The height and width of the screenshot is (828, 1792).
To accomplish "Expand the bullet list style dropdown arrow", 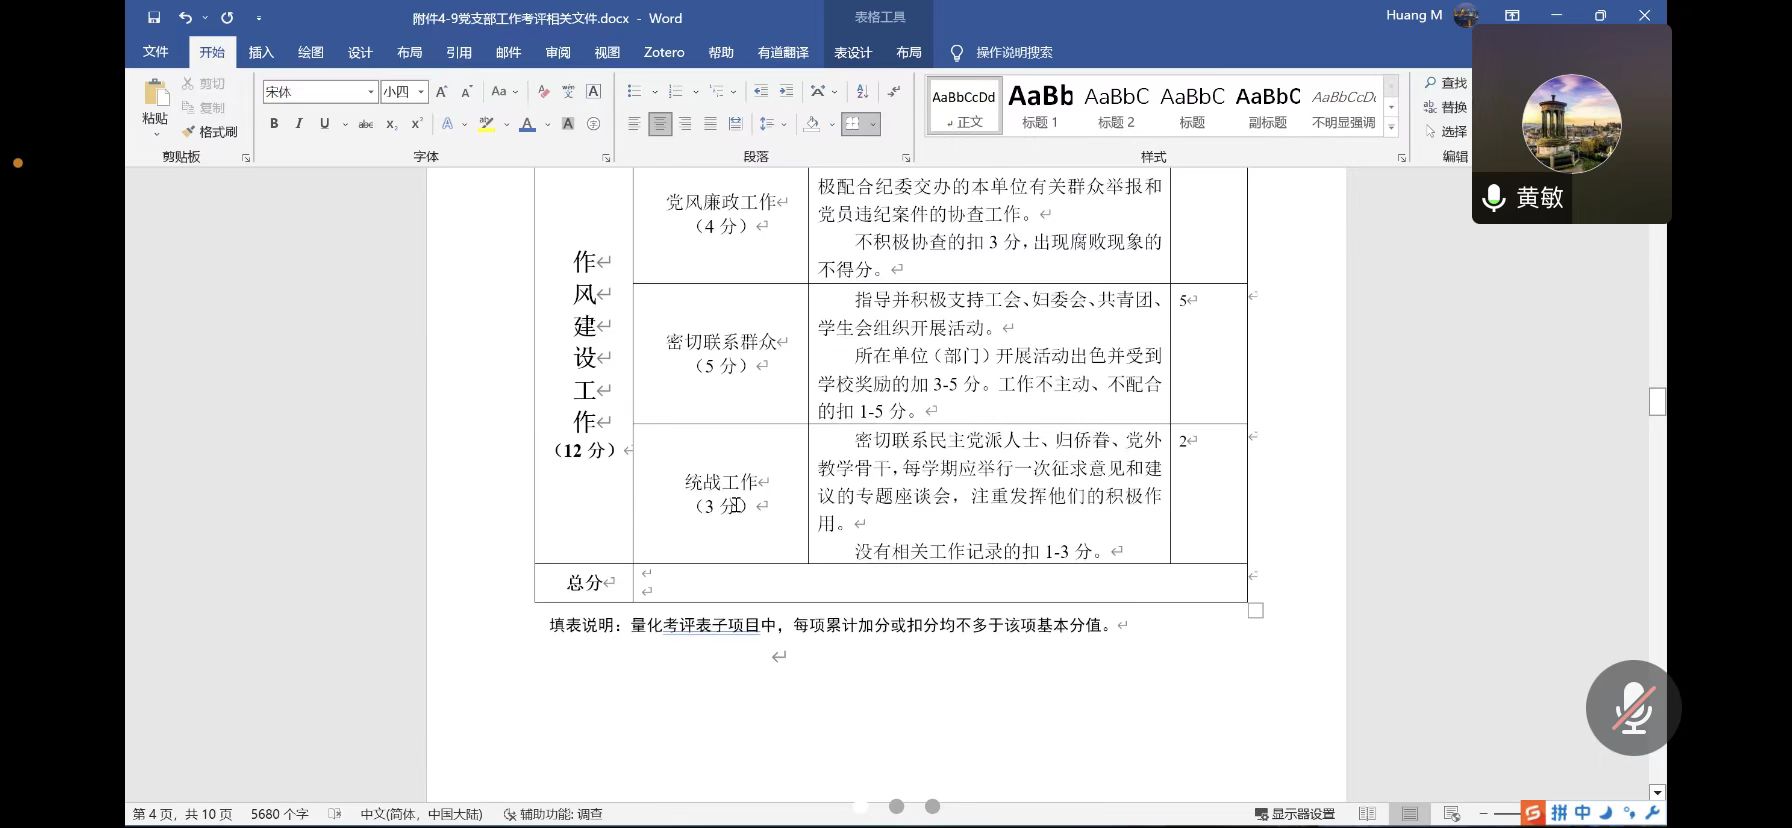I will pos(655,91).
